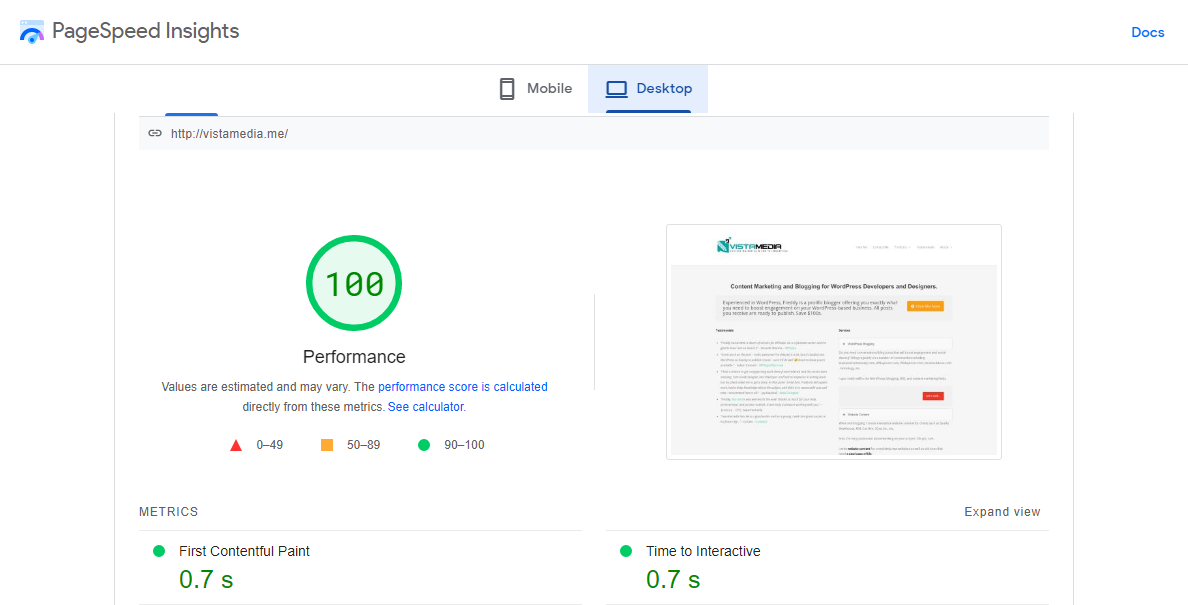The height and width of the screenshot is (605, 1188).
Task: Click the PageSpeed Insights title text
Action: tap(145, 31)
